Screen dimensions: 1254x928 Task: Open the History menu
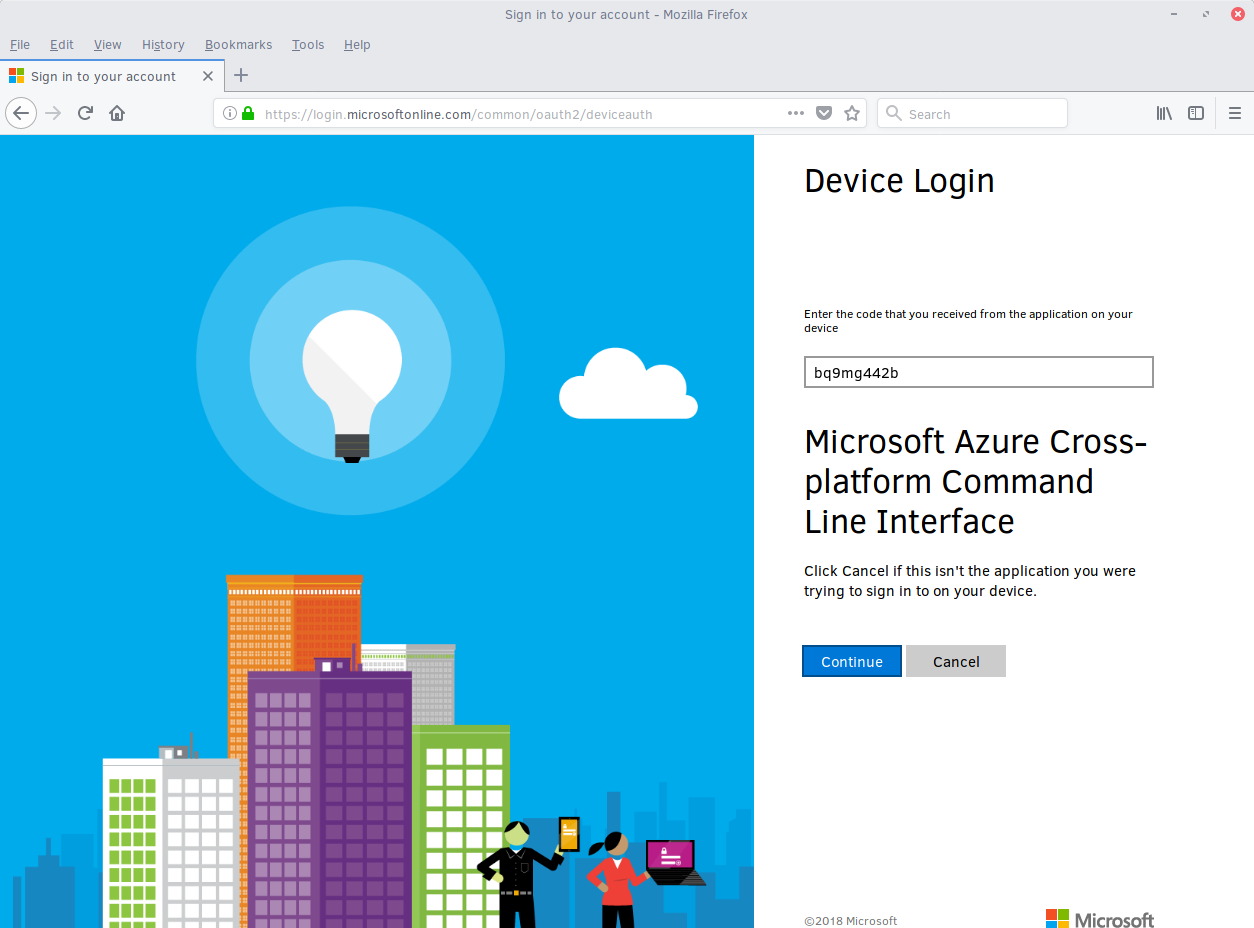(163, 44)
